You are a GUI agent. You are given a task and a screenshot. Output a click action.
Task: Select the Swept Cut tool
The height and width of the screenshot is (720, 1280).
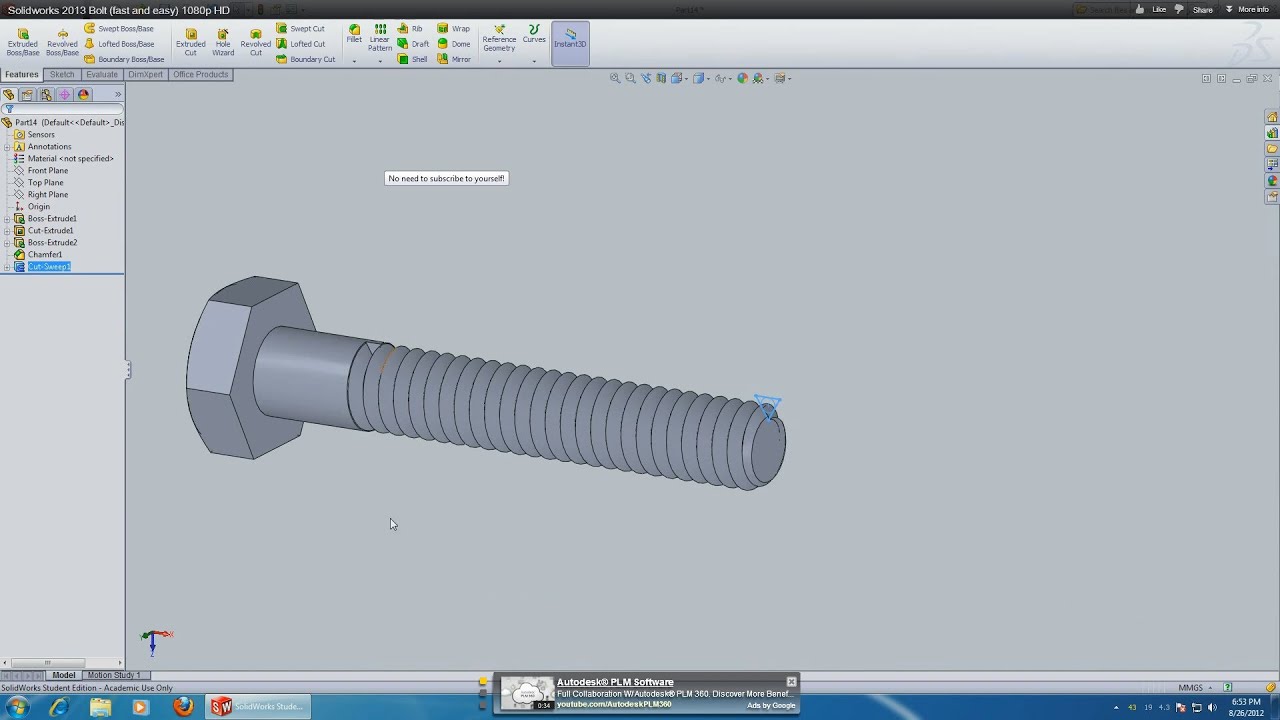[x=300, y=29]
